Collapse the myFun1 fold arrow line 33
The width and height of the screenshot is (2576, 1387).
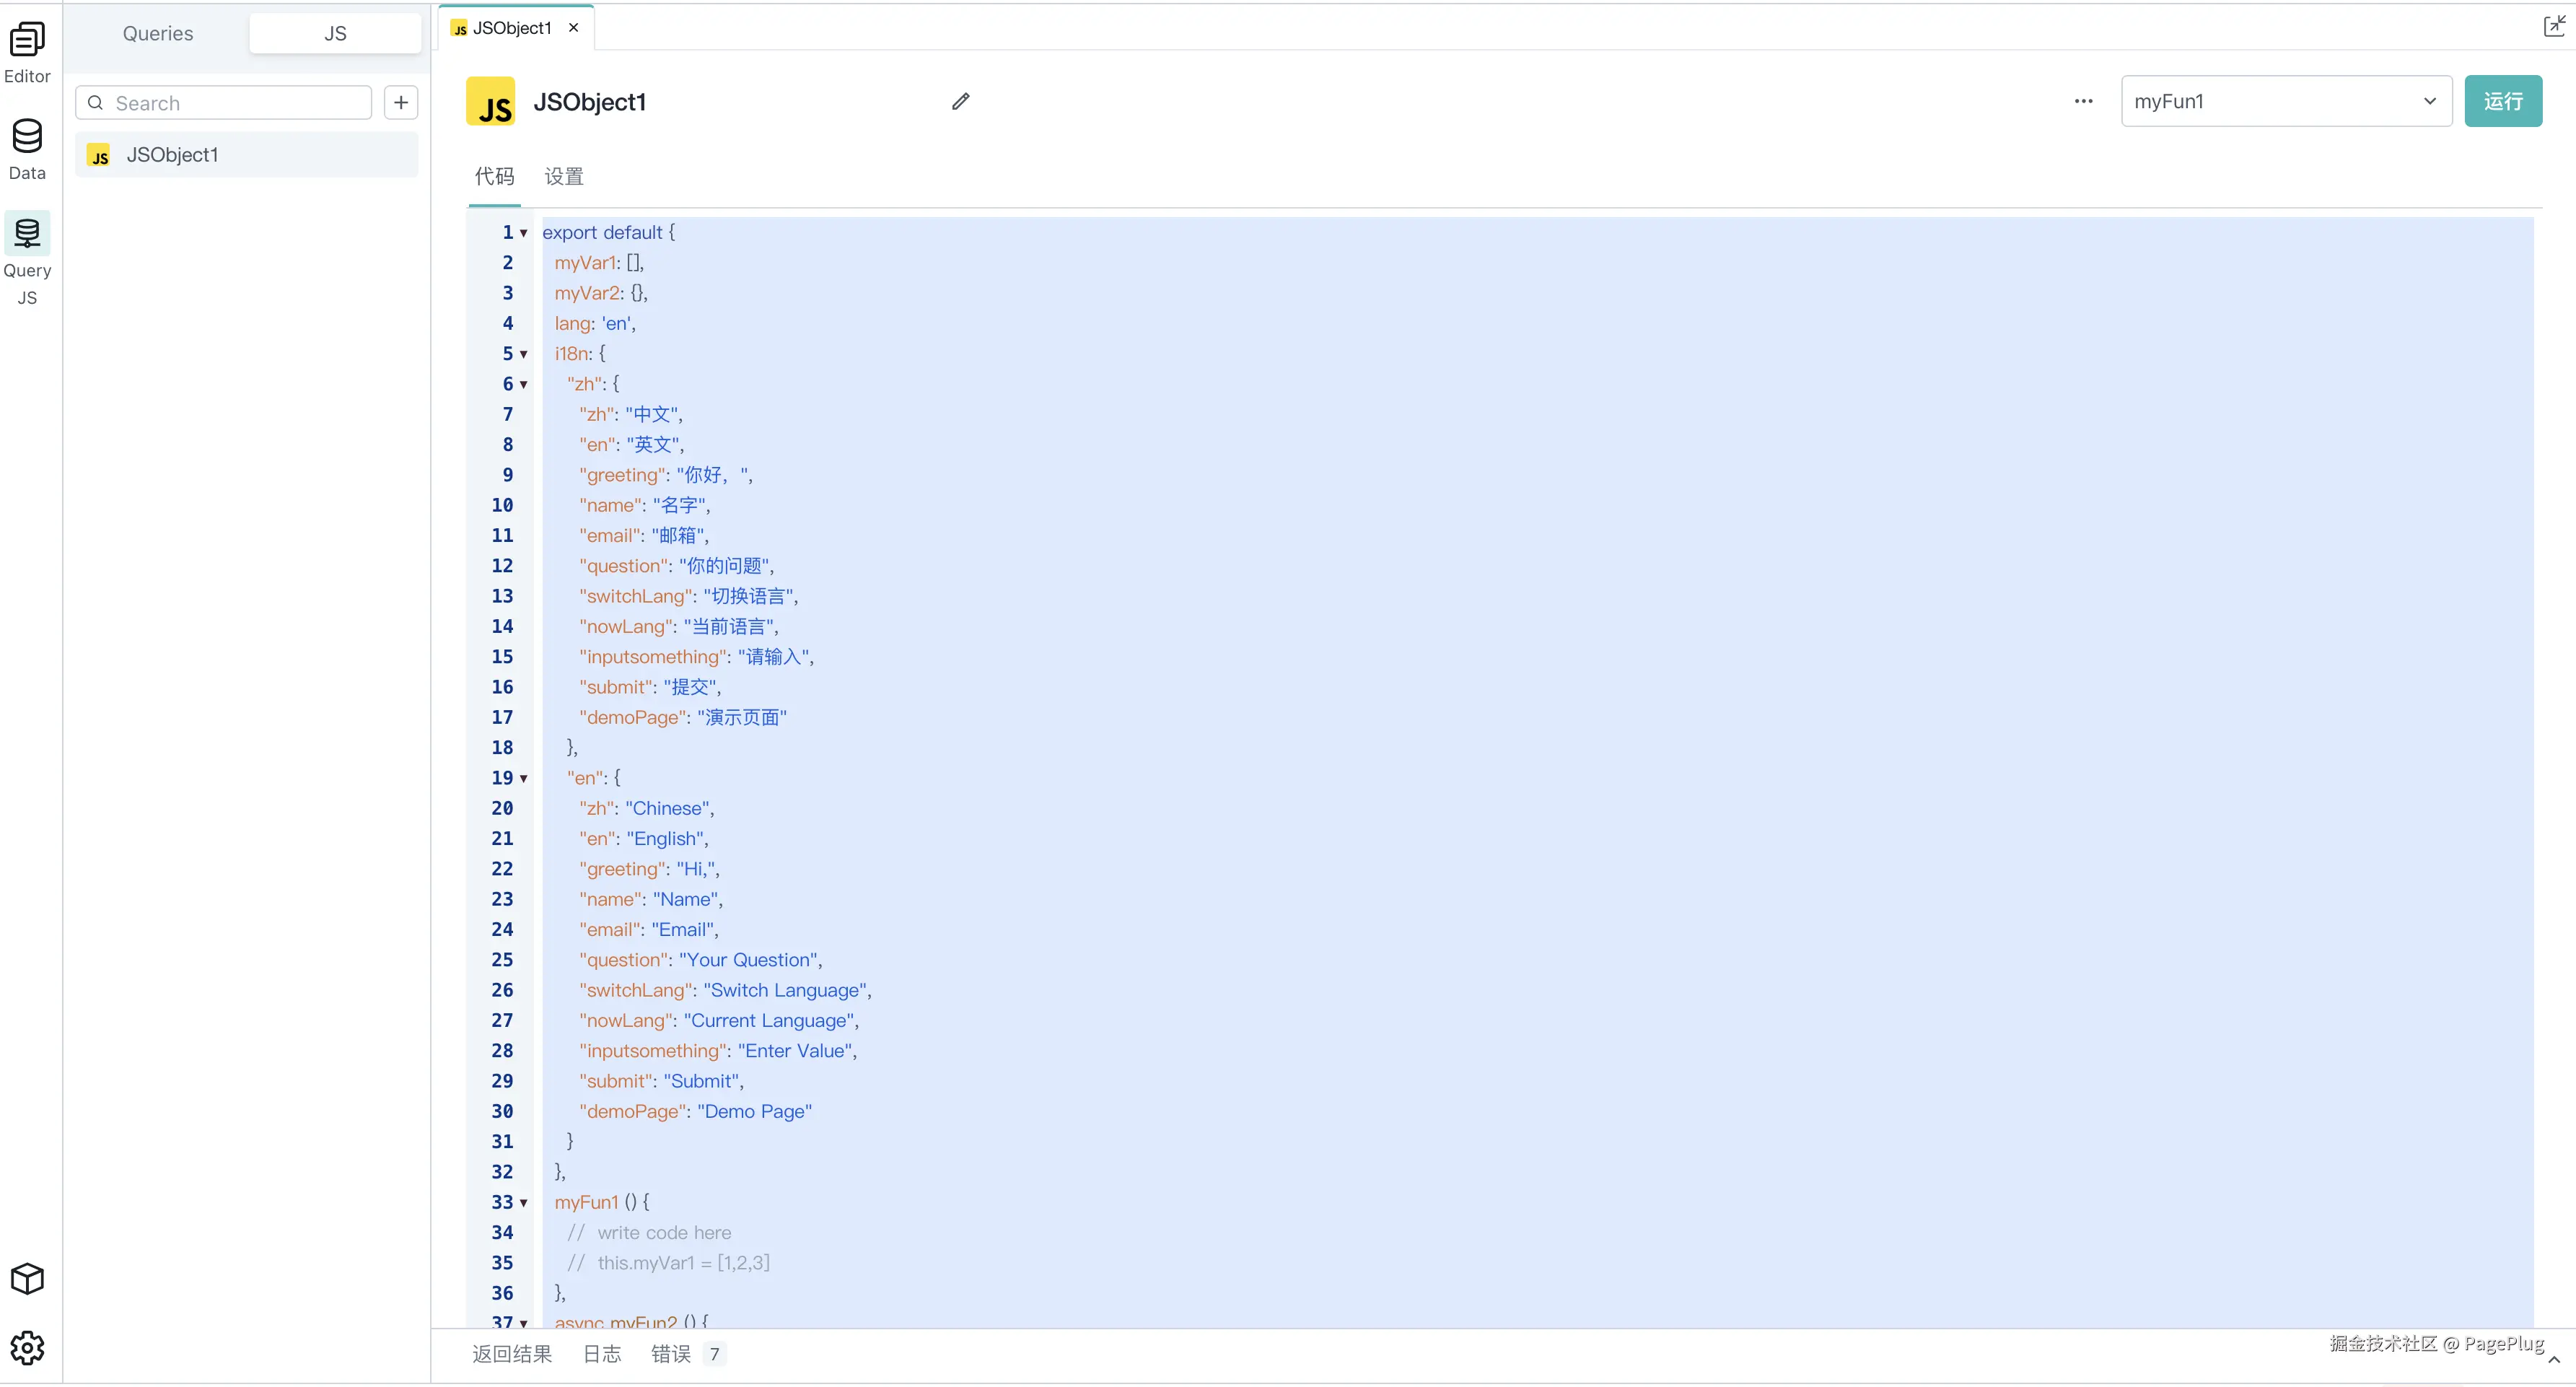(523, 1203)
